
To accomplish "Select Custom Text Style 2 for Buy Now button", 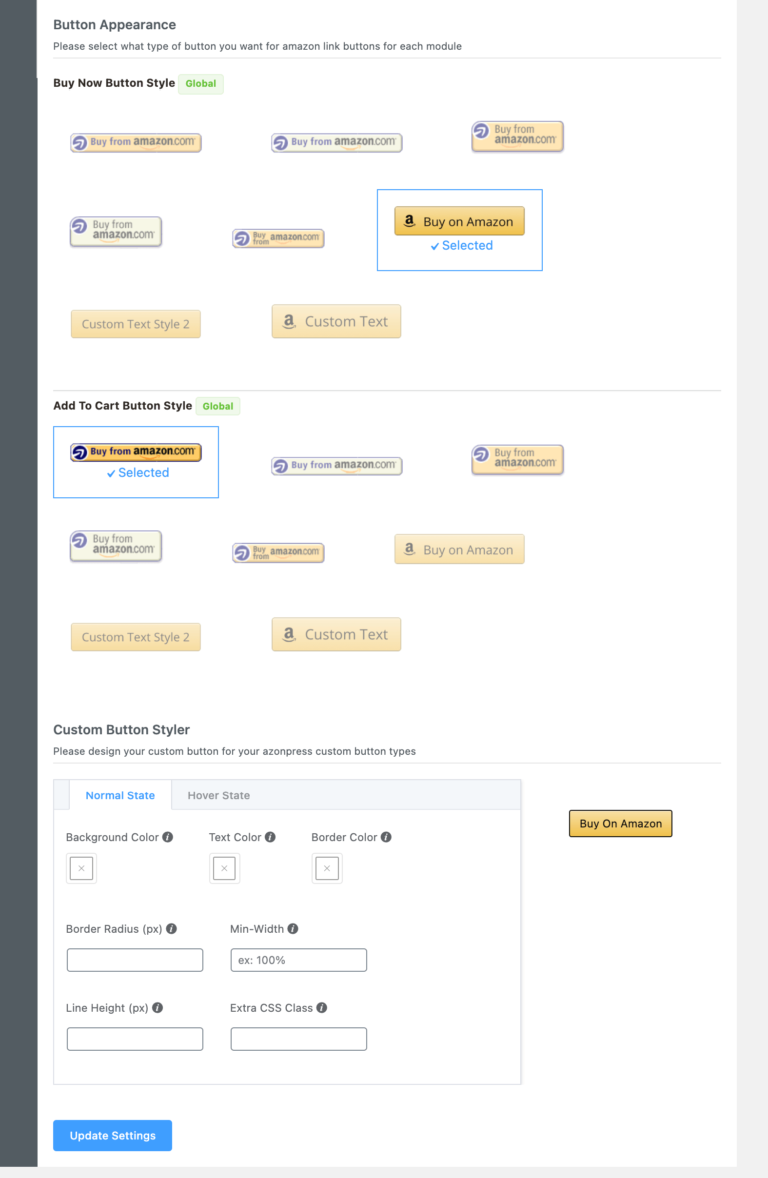I will [135, 324].
